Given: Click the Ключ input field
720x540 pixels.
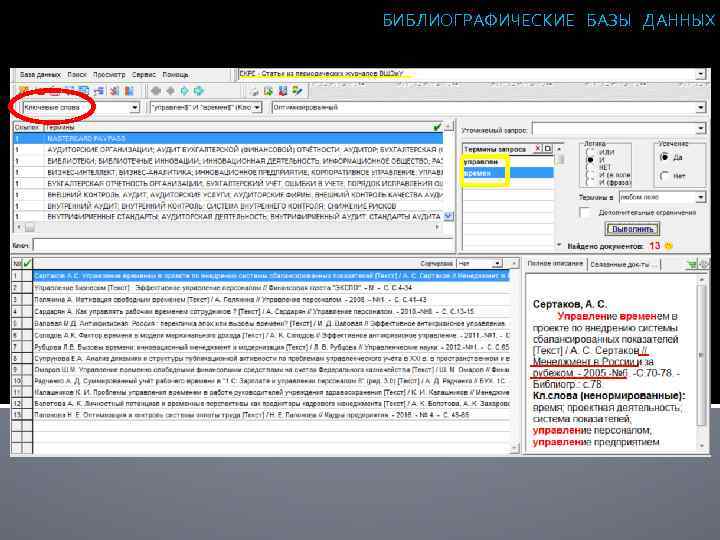Looking at the screenshot, I should [243, 245].
